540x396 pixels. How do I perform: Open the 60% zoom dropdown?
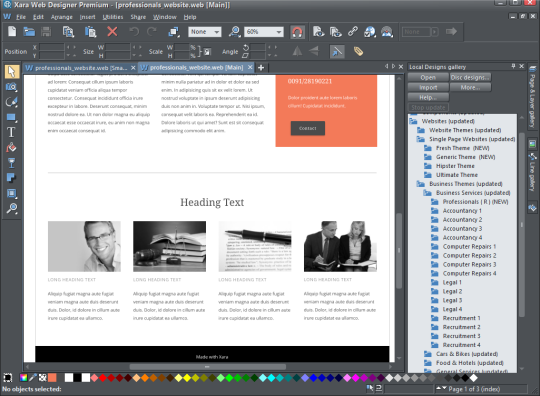coord(264,32)
